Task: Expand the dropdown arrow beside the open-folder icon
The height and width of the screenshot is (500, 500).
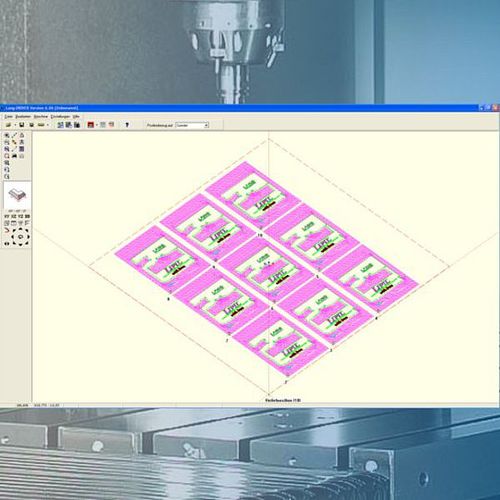Action: tap(15, 125)
